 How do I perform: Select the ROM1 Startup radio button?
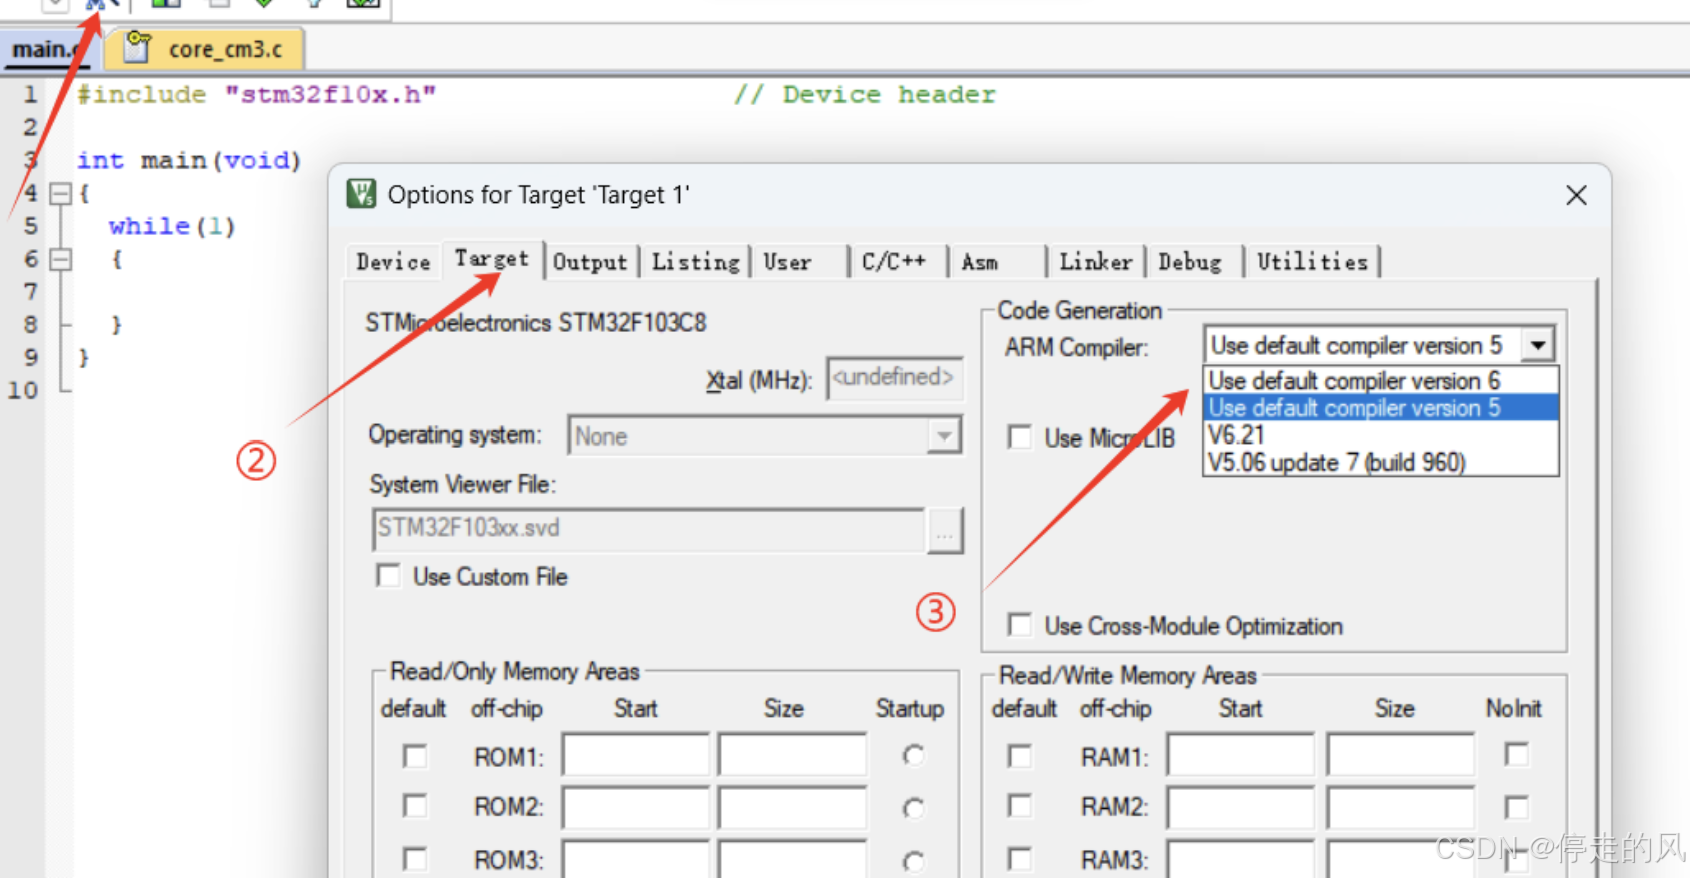pyautogui.click(x=914, y=756)
